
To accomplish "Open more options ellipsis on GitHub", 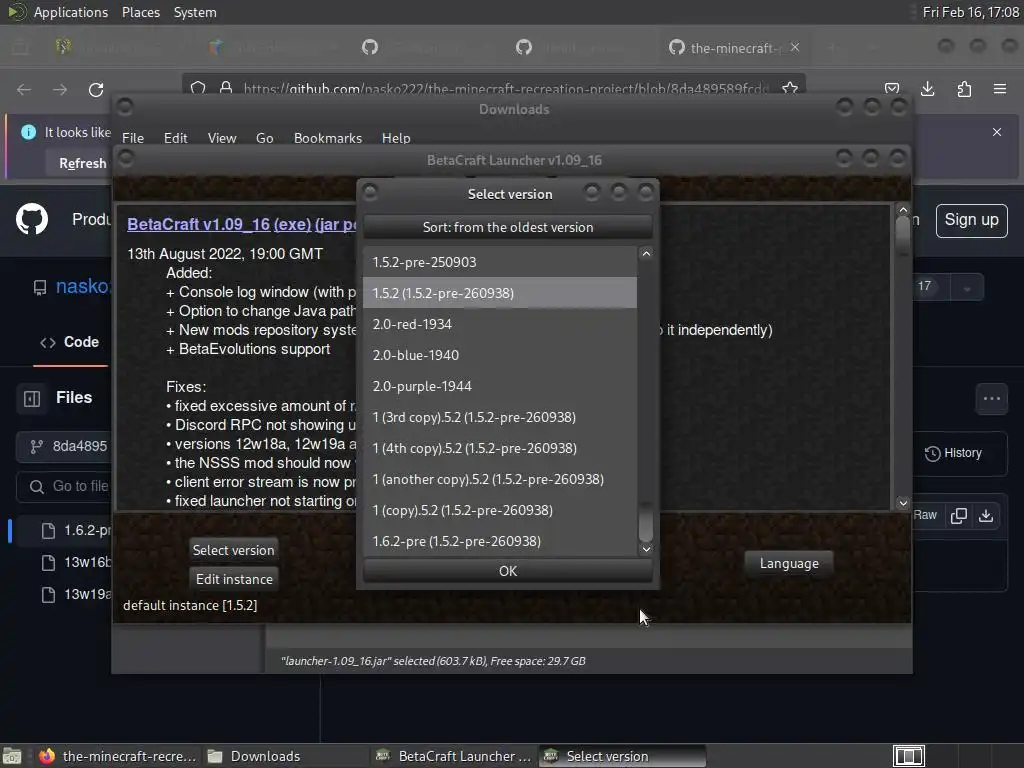I will 991,398.
